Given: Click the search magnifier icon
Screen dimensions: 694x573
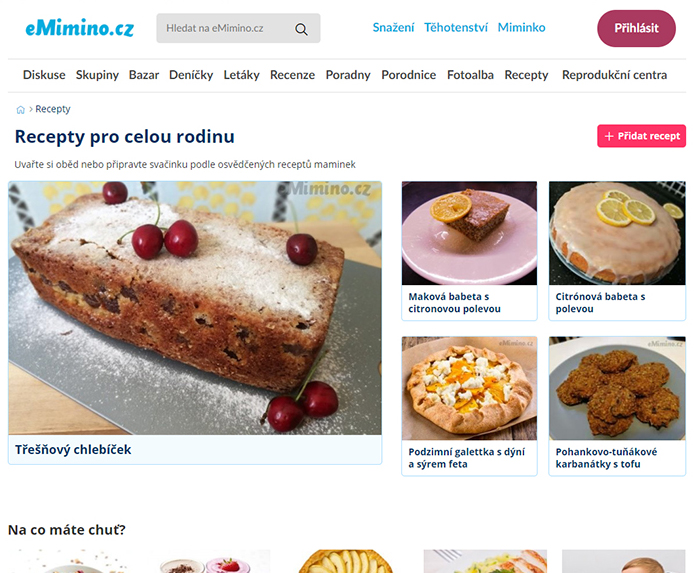Looking at the screenshot, I should tap(301, 29).
